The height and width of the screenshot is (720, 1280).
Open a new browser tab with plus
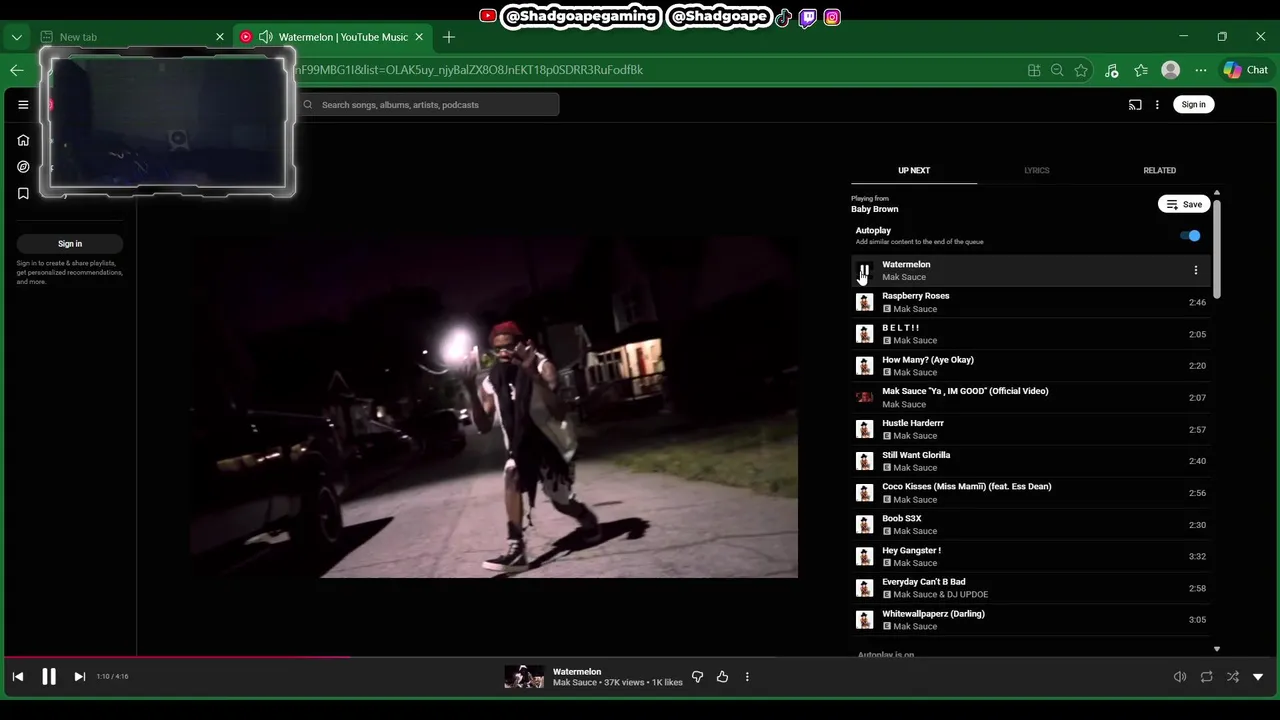[x=449, y=37]
